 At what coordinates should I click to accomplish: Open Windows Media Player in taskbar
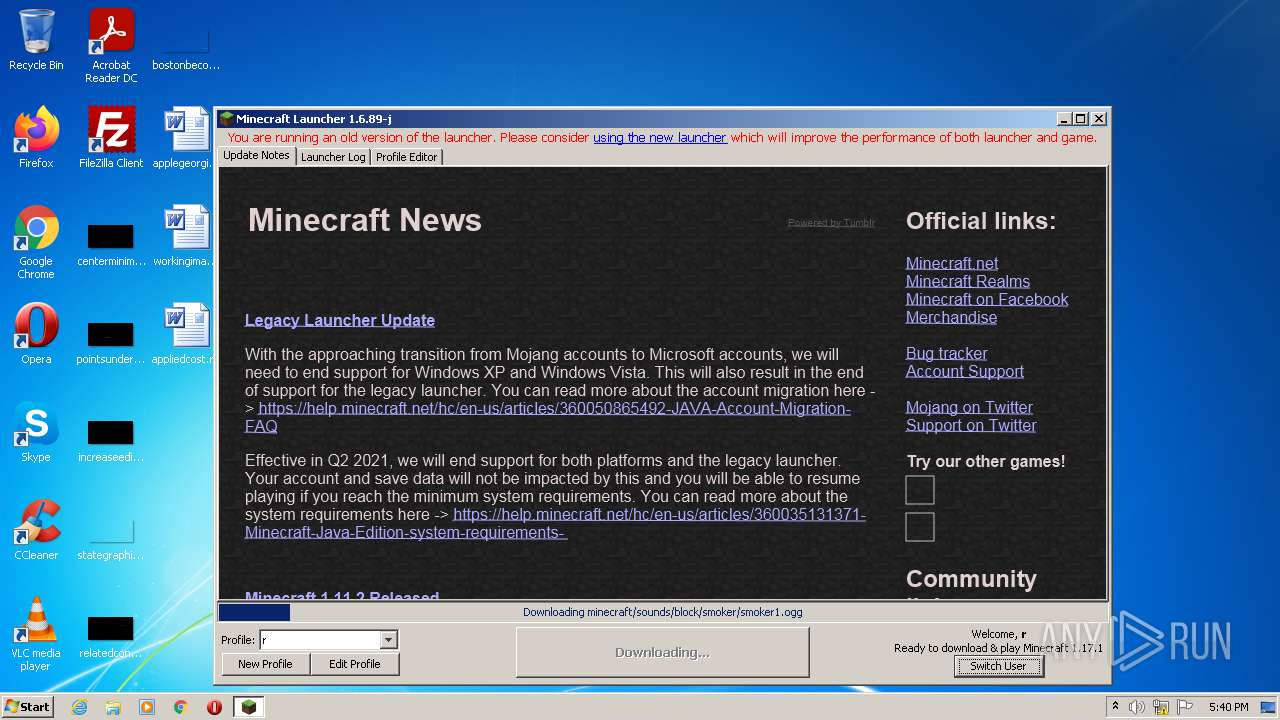click(x=147, y=707)
